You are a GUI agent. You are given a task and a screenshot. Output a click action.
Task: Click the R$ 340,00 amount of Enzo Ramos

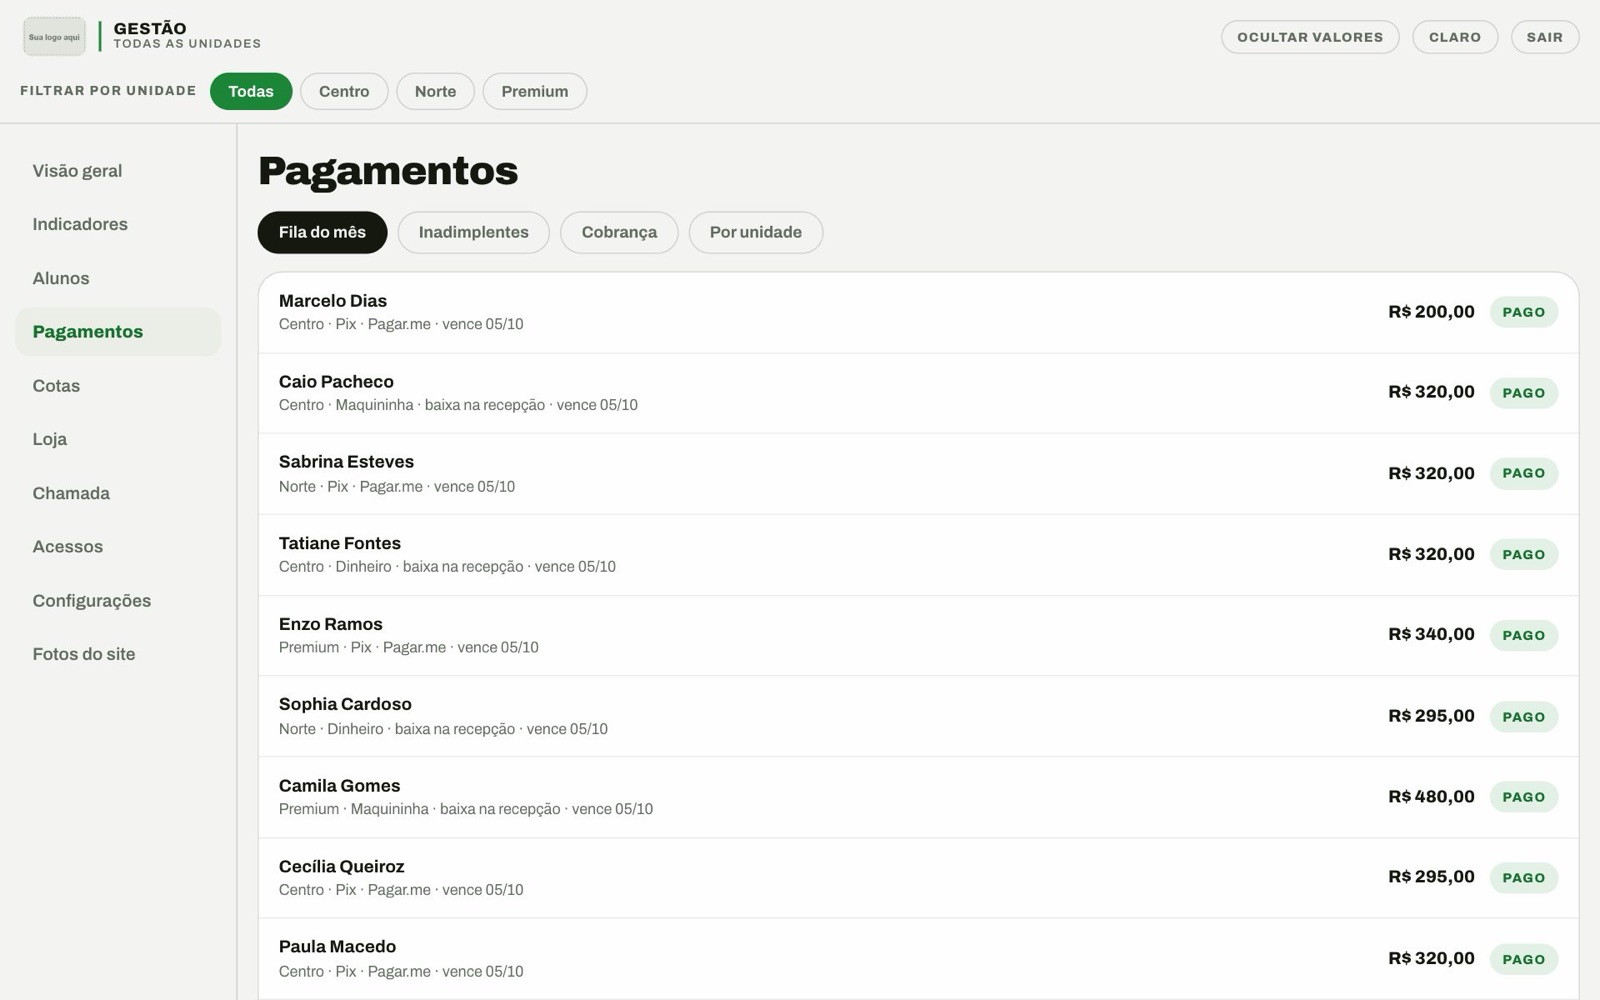click(x=1431, y=634)
